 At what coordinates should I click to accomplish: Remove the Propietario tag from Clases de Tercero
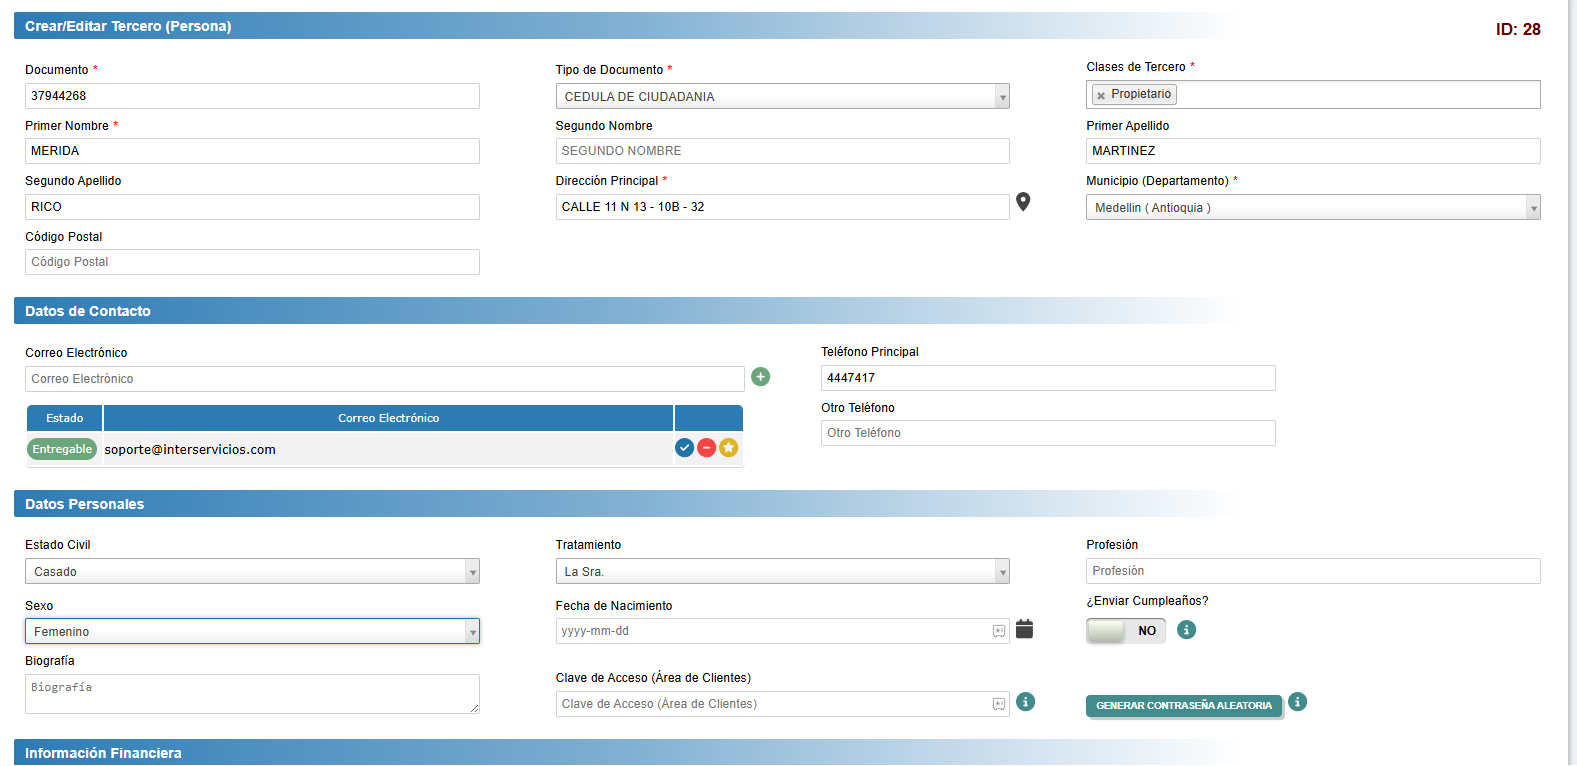coord(1101,96)
